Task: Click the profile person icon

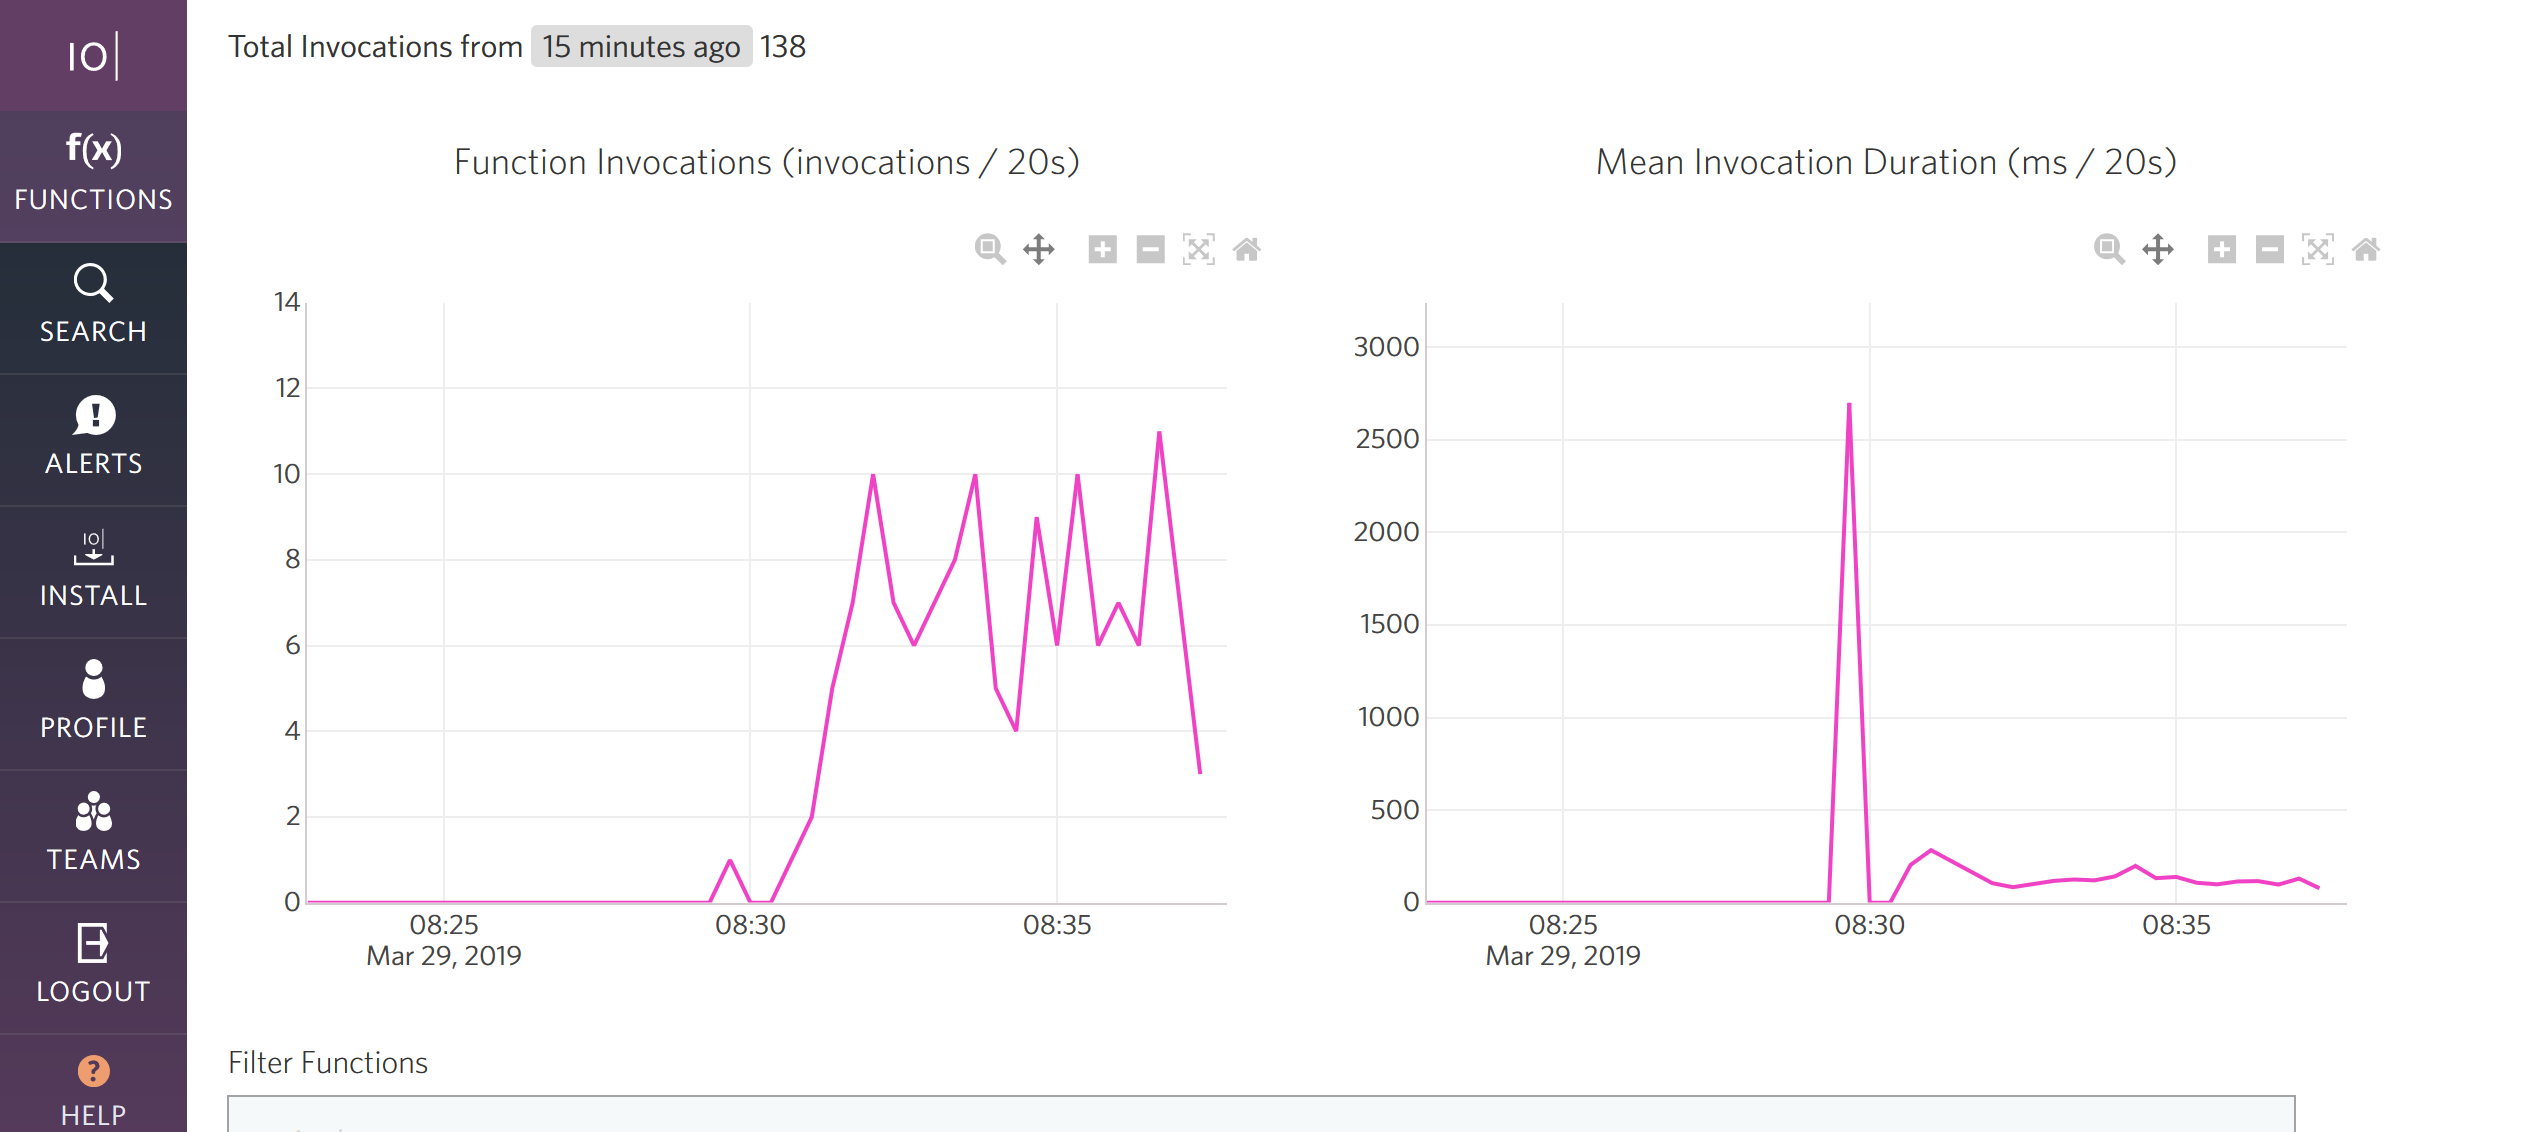Action: (x=93, y=679)
